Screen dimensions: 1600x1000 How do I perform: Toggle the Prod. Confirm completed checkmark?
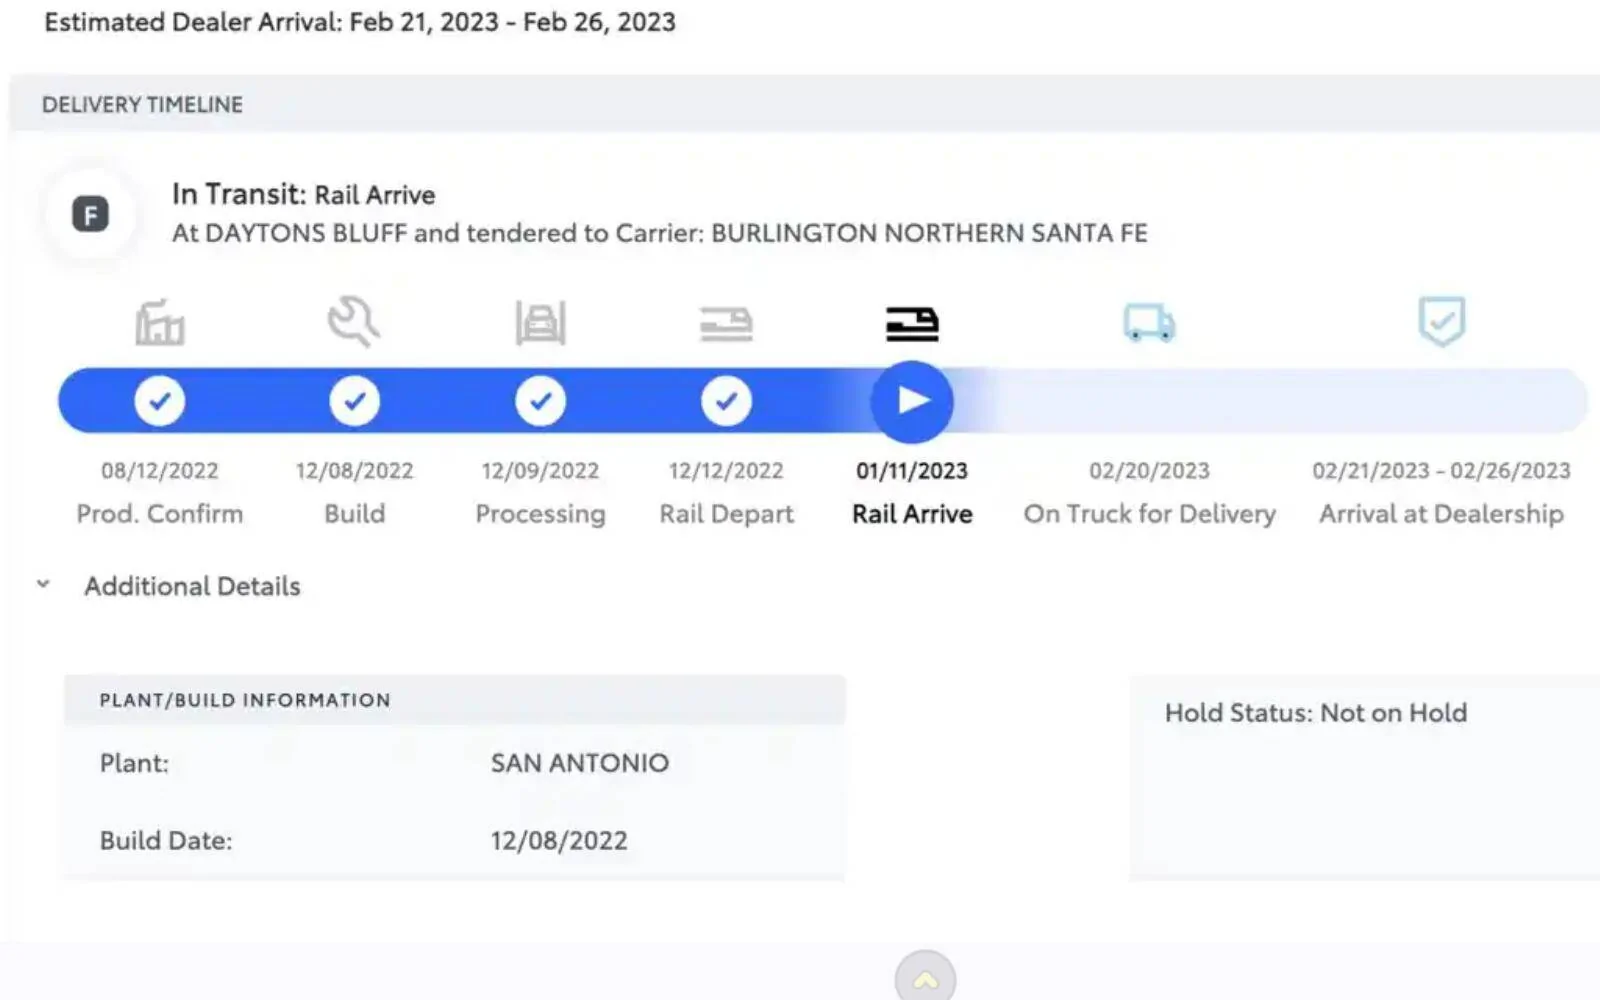point(160,400)
